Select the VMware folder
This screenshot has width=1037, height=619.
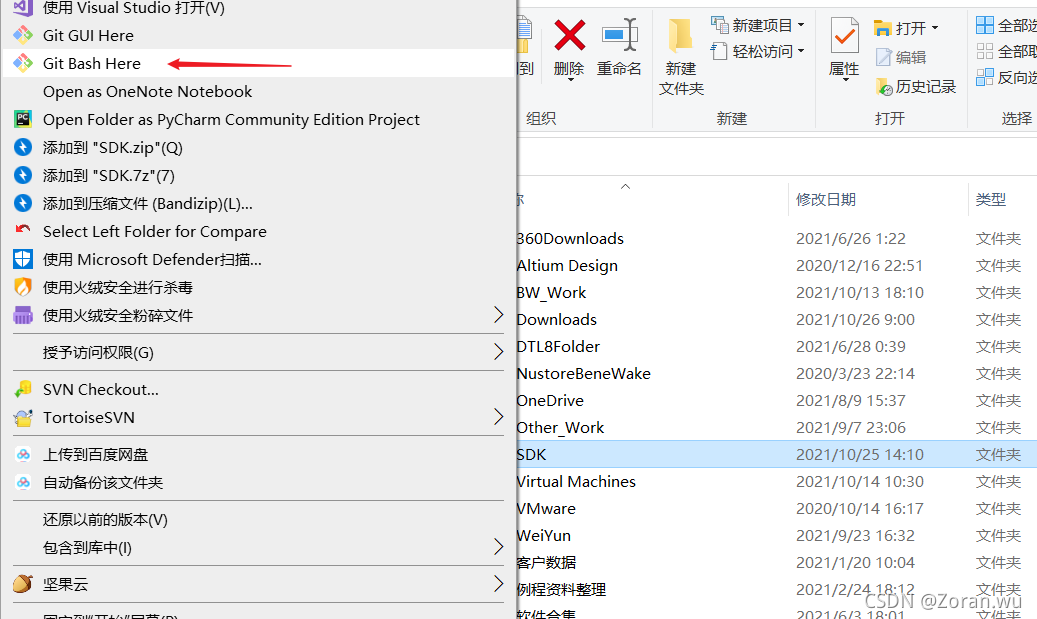click(x=546, y=509)
